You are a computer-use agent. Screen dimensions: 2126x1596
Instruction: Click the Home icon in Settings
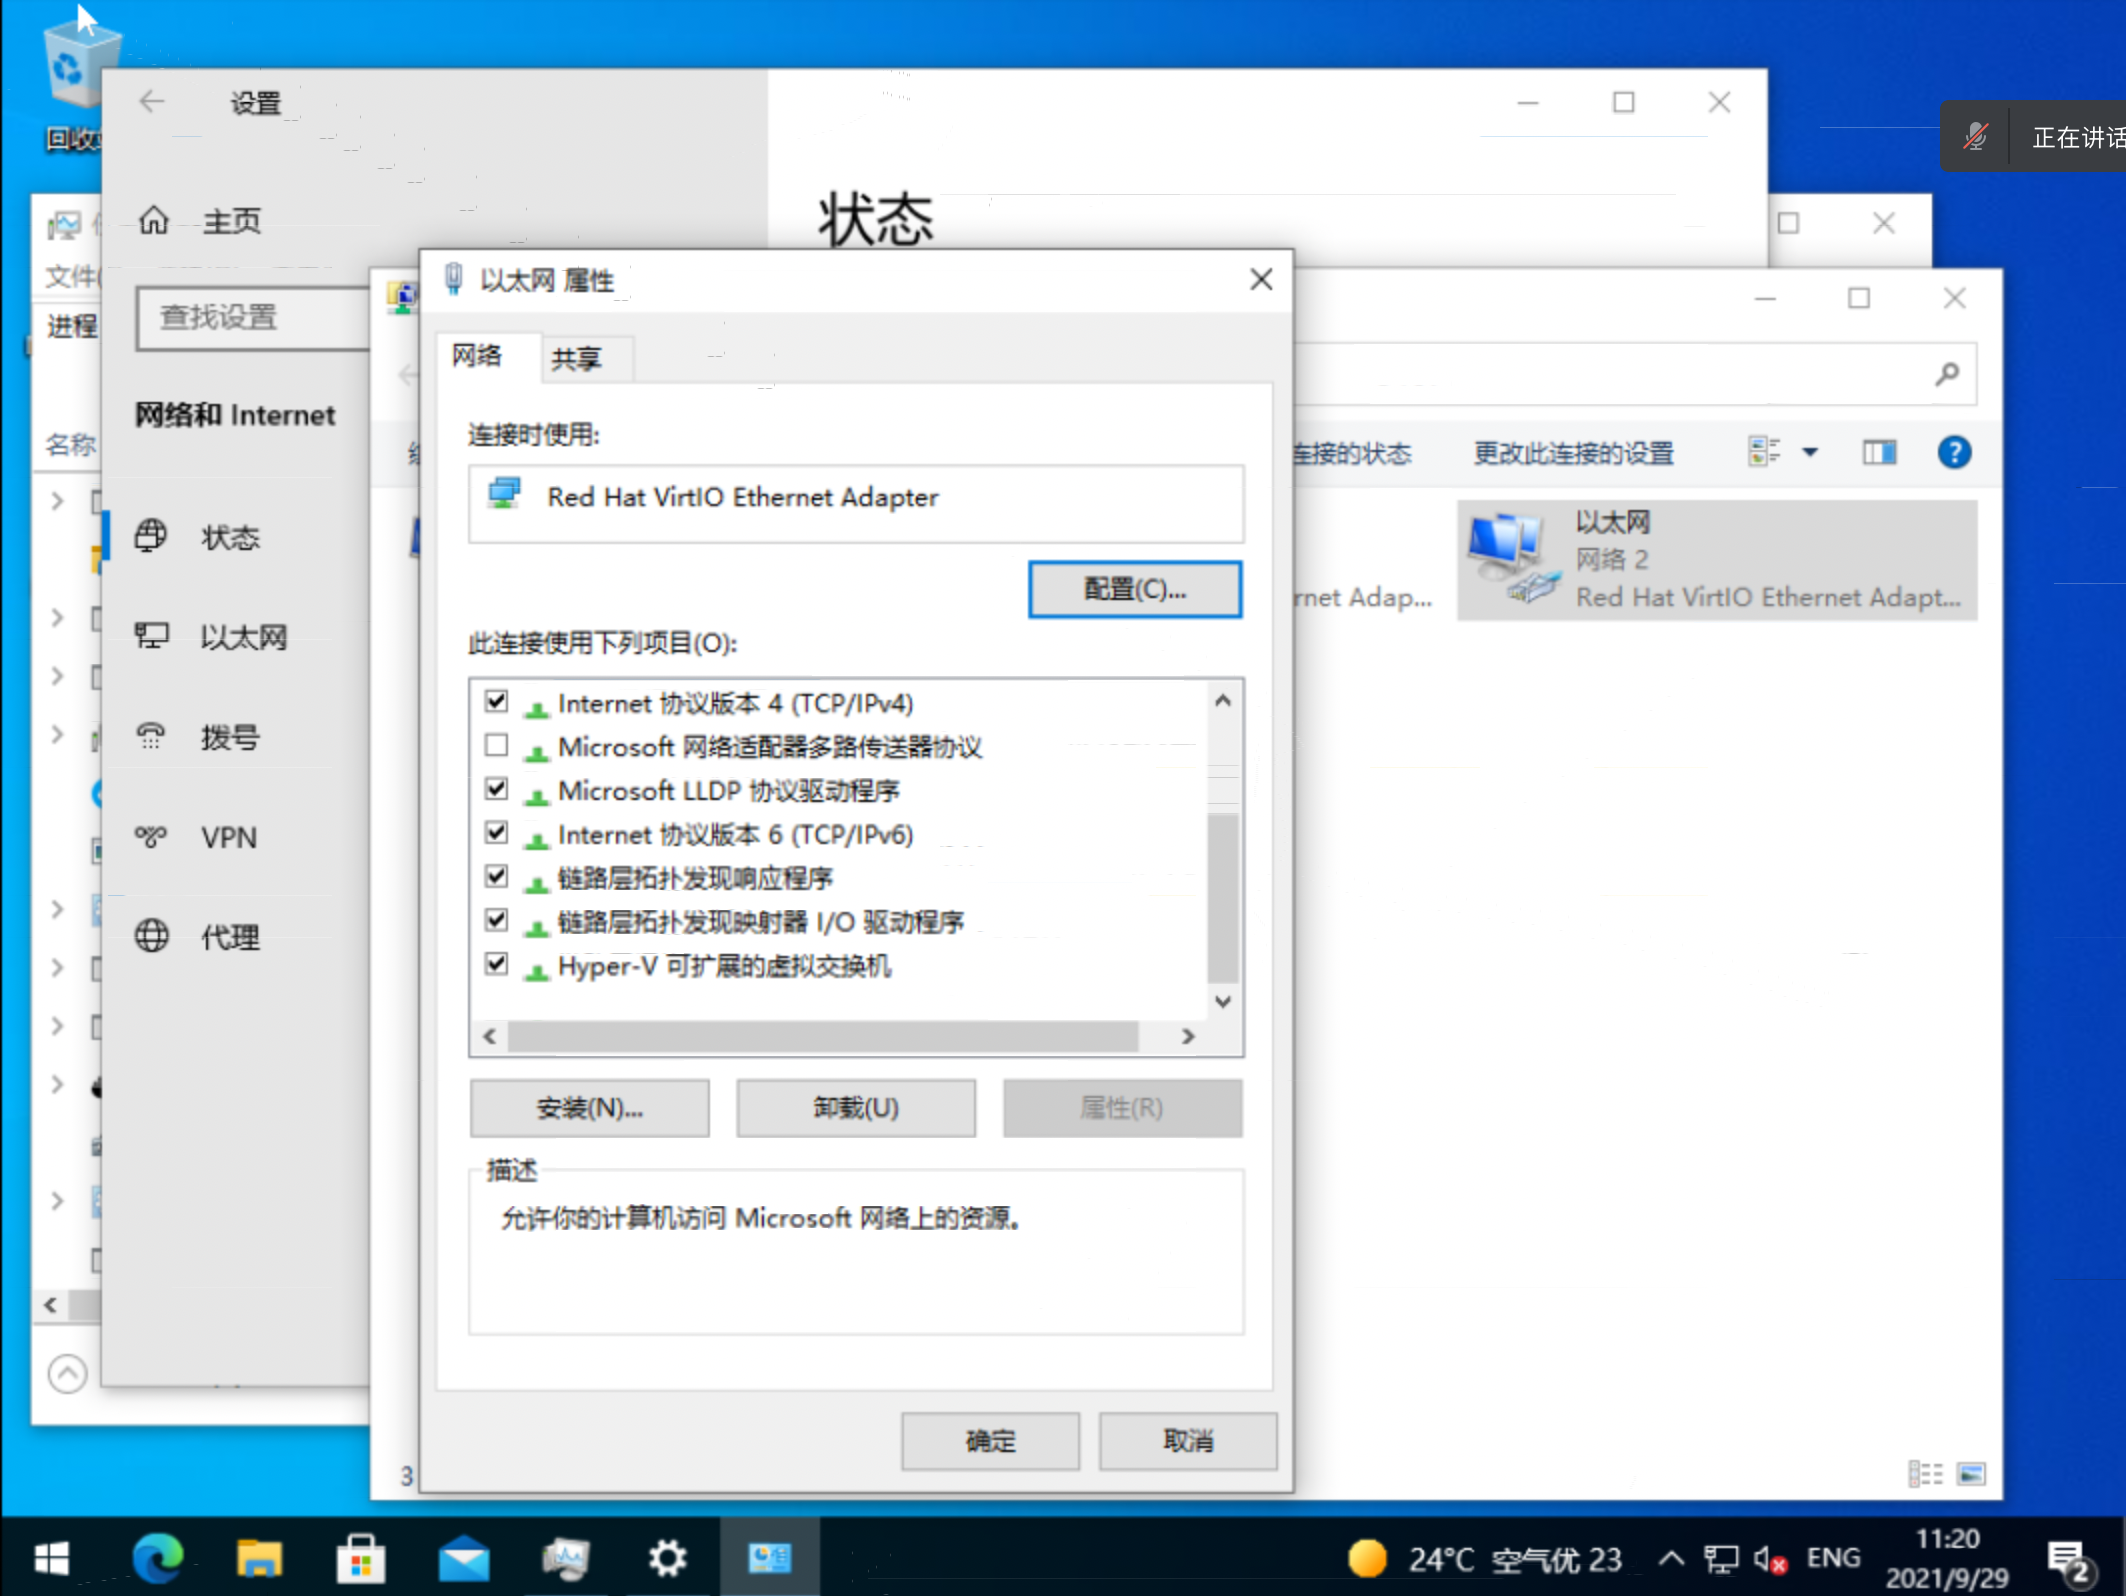pos(154,220)
